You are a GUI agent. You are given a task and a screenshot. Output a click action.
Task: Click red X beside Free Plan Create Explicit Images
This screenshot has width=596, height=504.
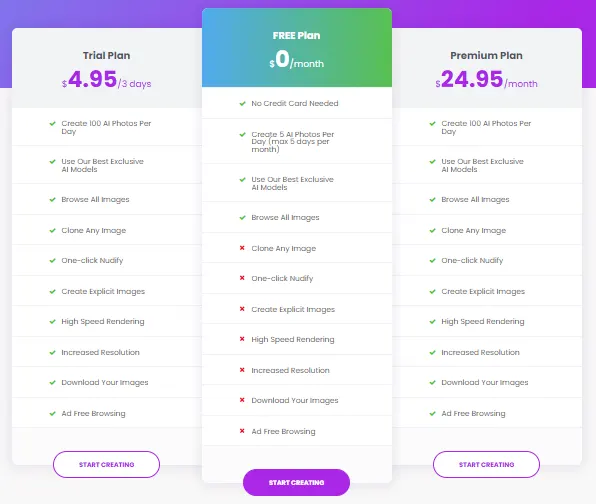click(242, 309)
